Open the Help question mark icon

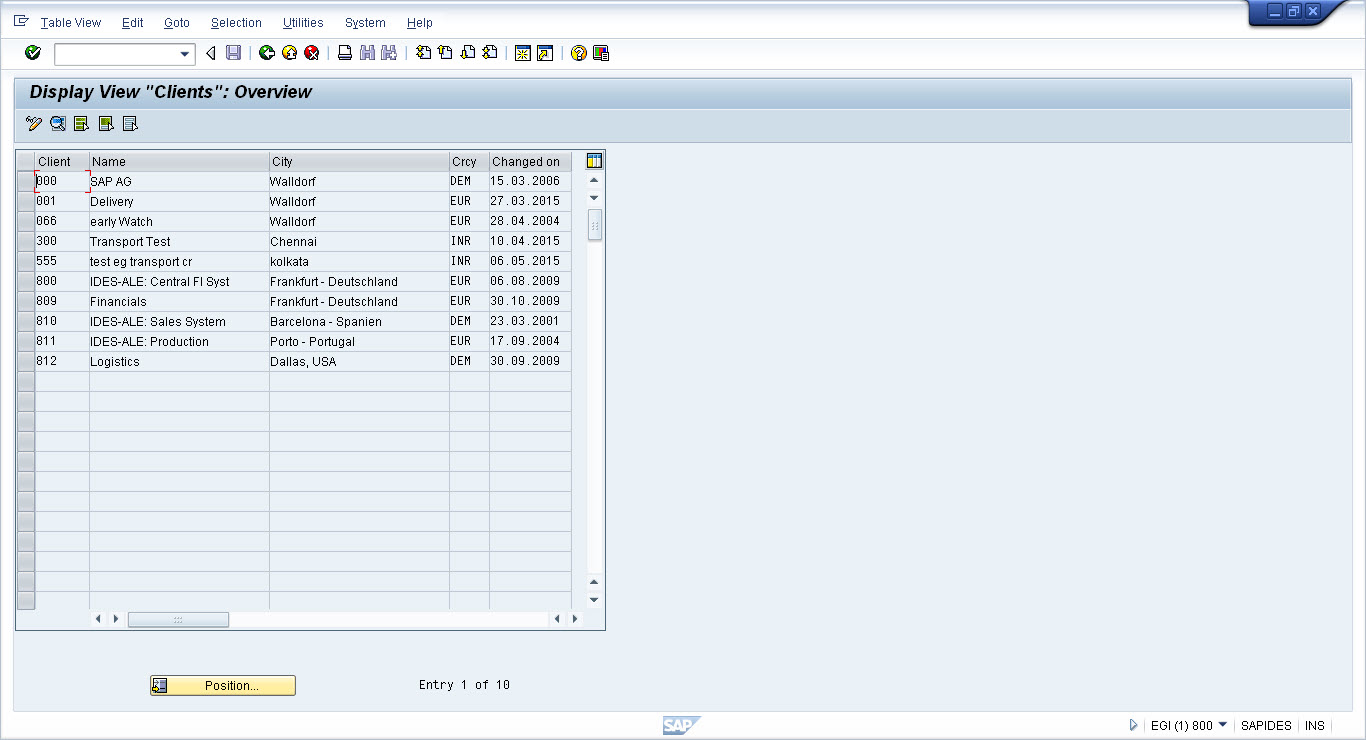click(578, 53)
